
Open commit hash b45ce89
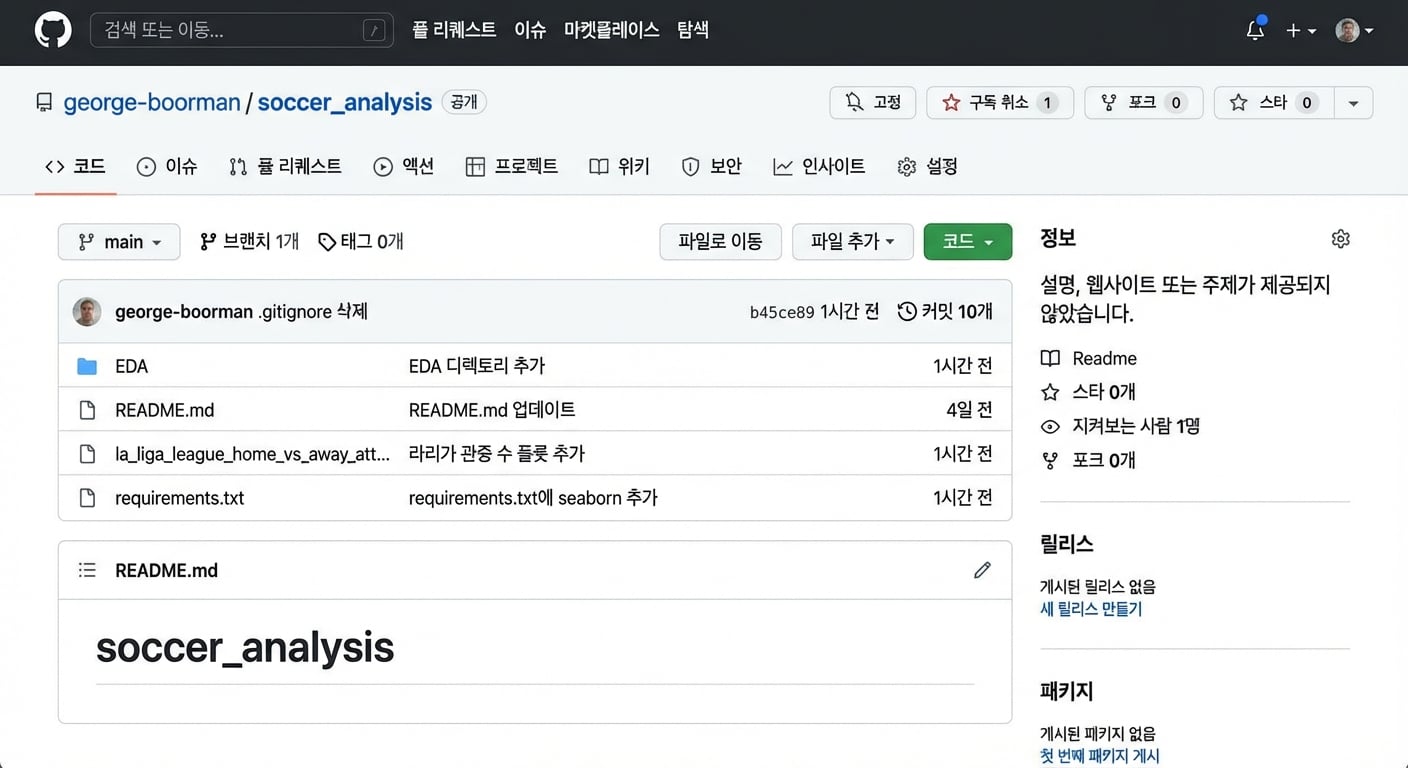782,312
